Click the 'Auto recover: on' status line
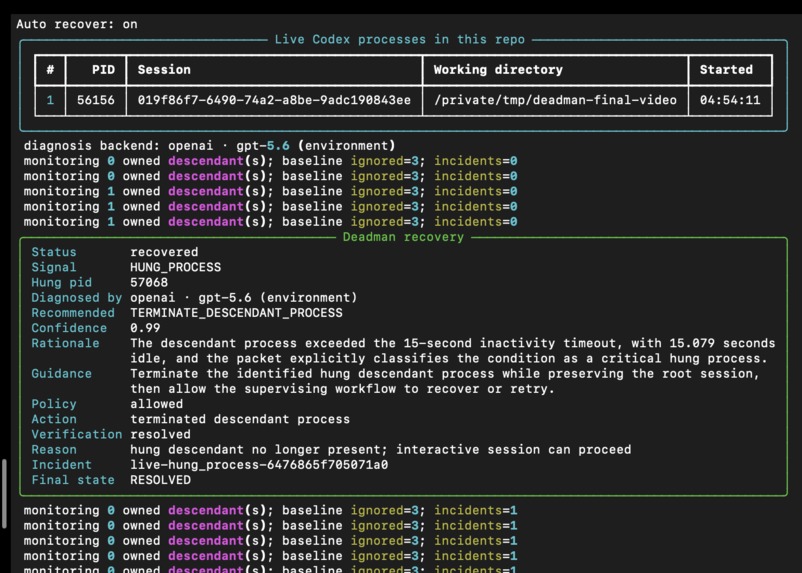The image size is (802, 573). 77,24
